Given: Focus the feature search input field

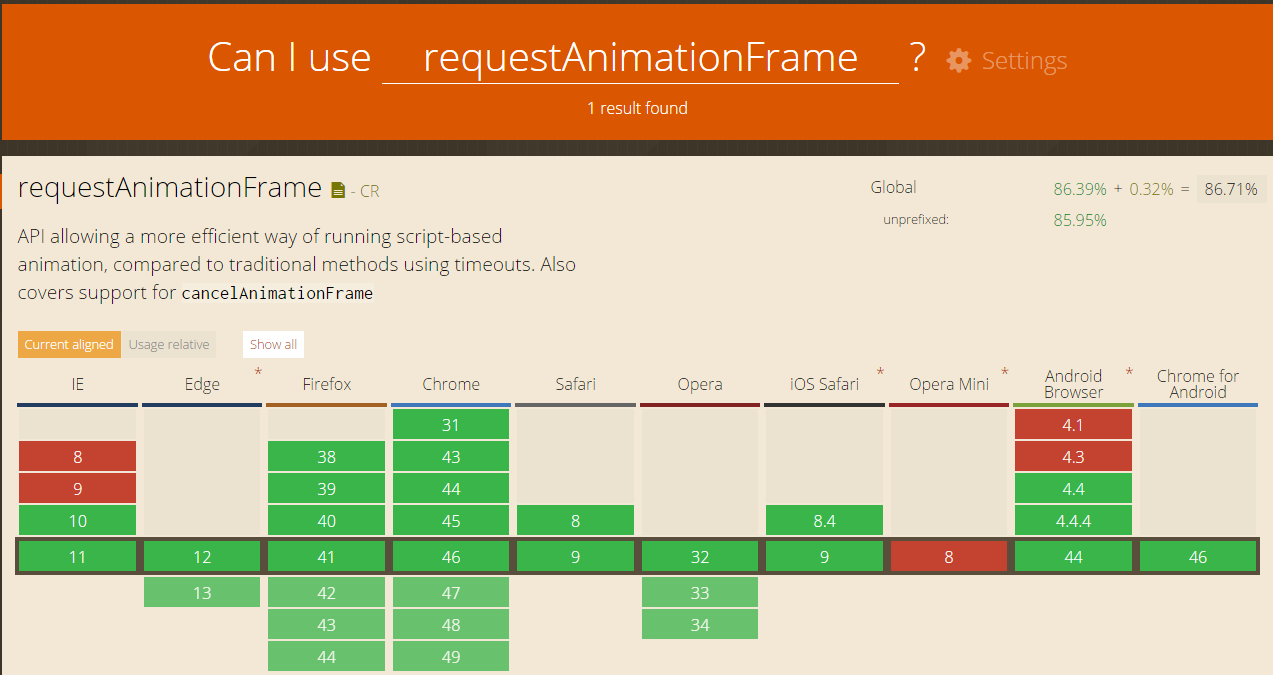Looking at the screenshot, I should [x=640, y=57].
